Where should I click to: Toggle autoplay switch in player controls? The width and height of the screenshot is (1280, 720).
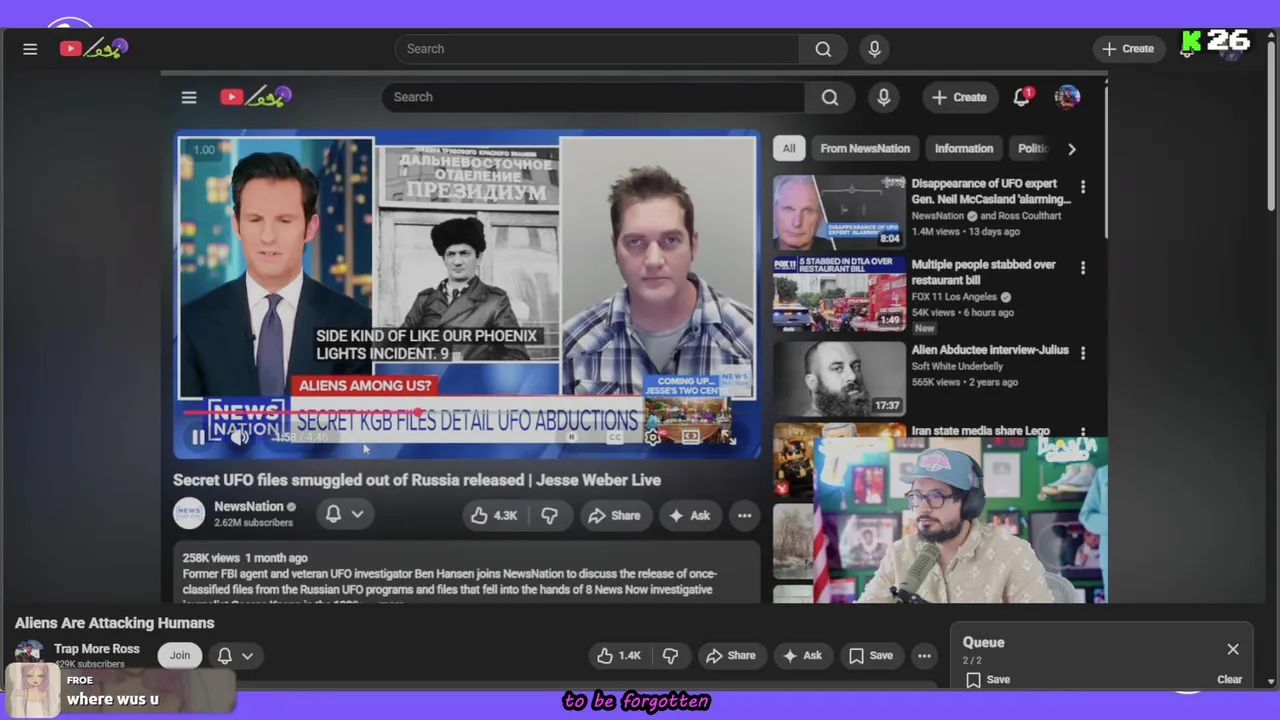[x=571, y=437]
